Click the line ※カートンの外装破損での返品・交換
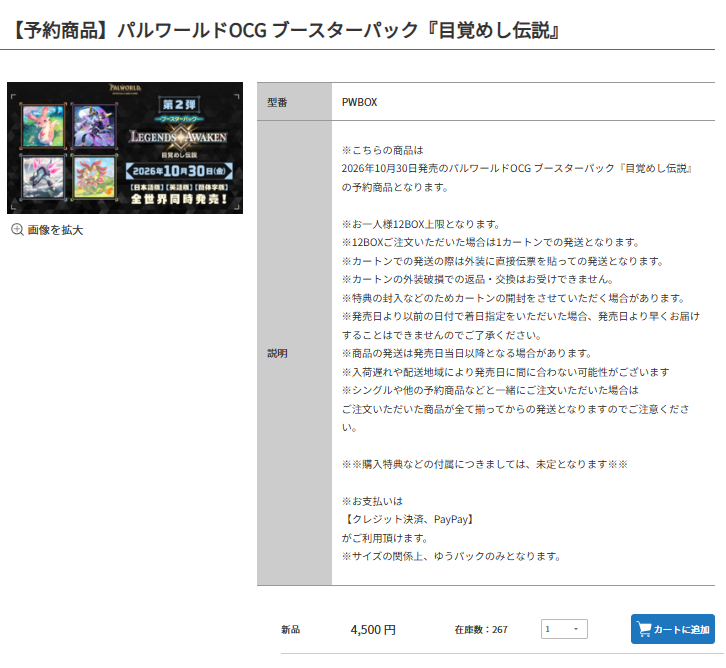This screenshot has height=668, width=726. pyautogui.click(x=478, y=280)
